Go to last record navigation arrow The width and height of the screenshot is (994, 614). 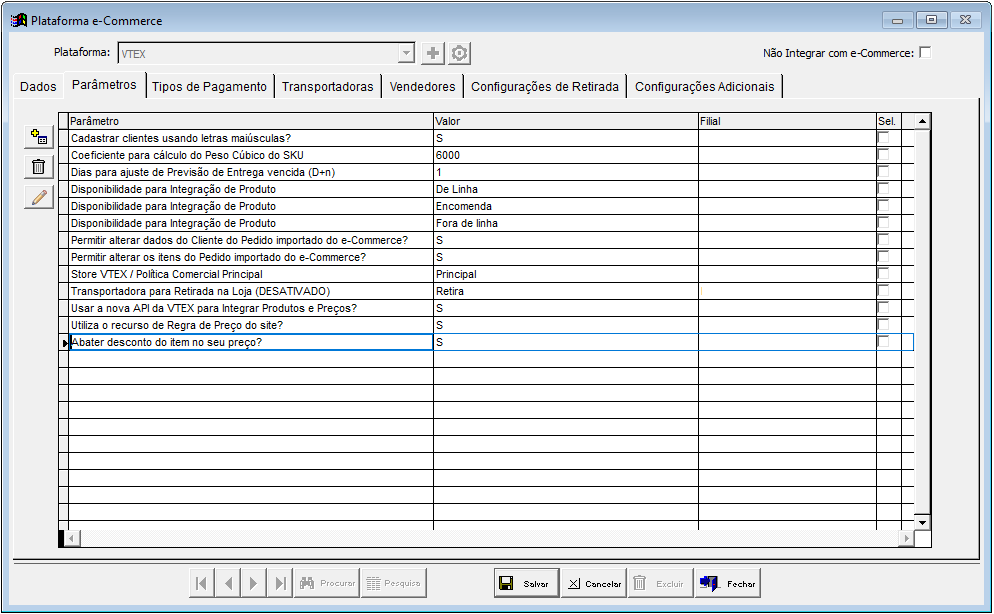click(280, 583)
